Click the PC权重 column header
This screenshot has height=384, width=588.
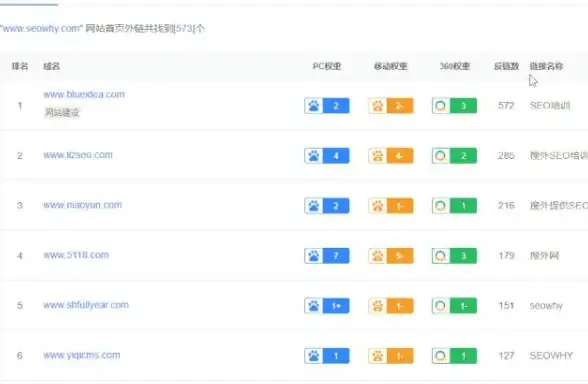point(327,66)
